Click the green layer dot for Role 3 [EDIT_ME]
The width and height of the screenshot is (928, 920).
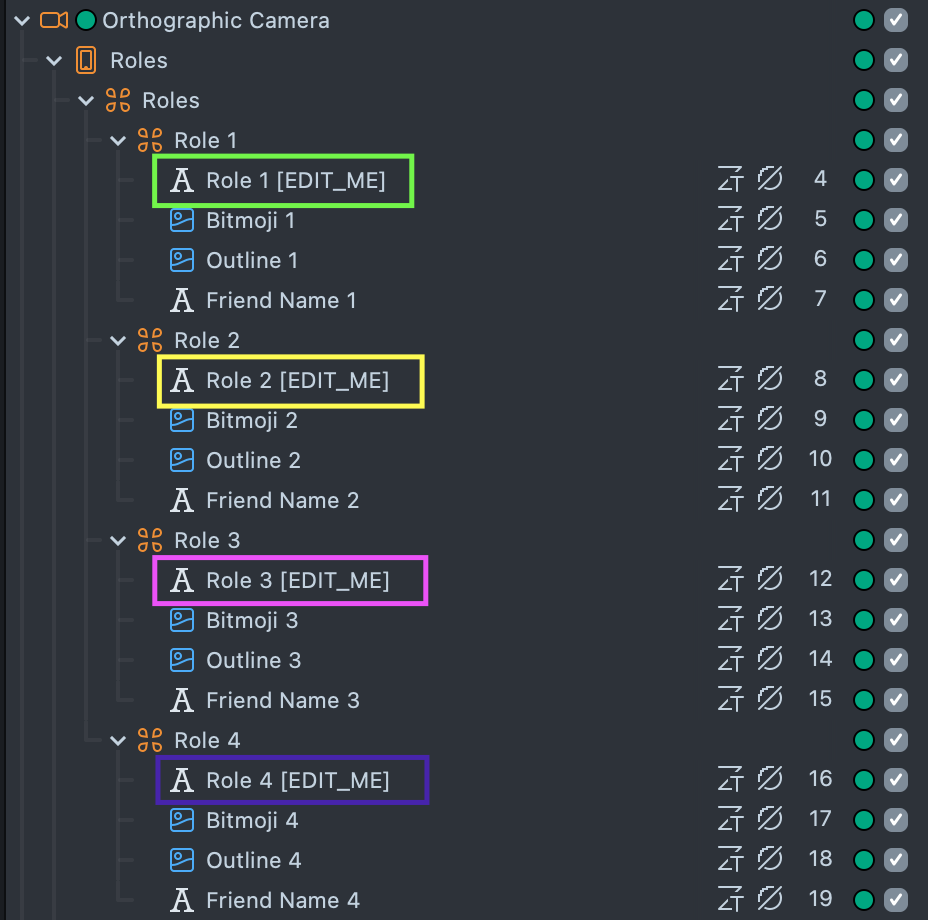864,580
